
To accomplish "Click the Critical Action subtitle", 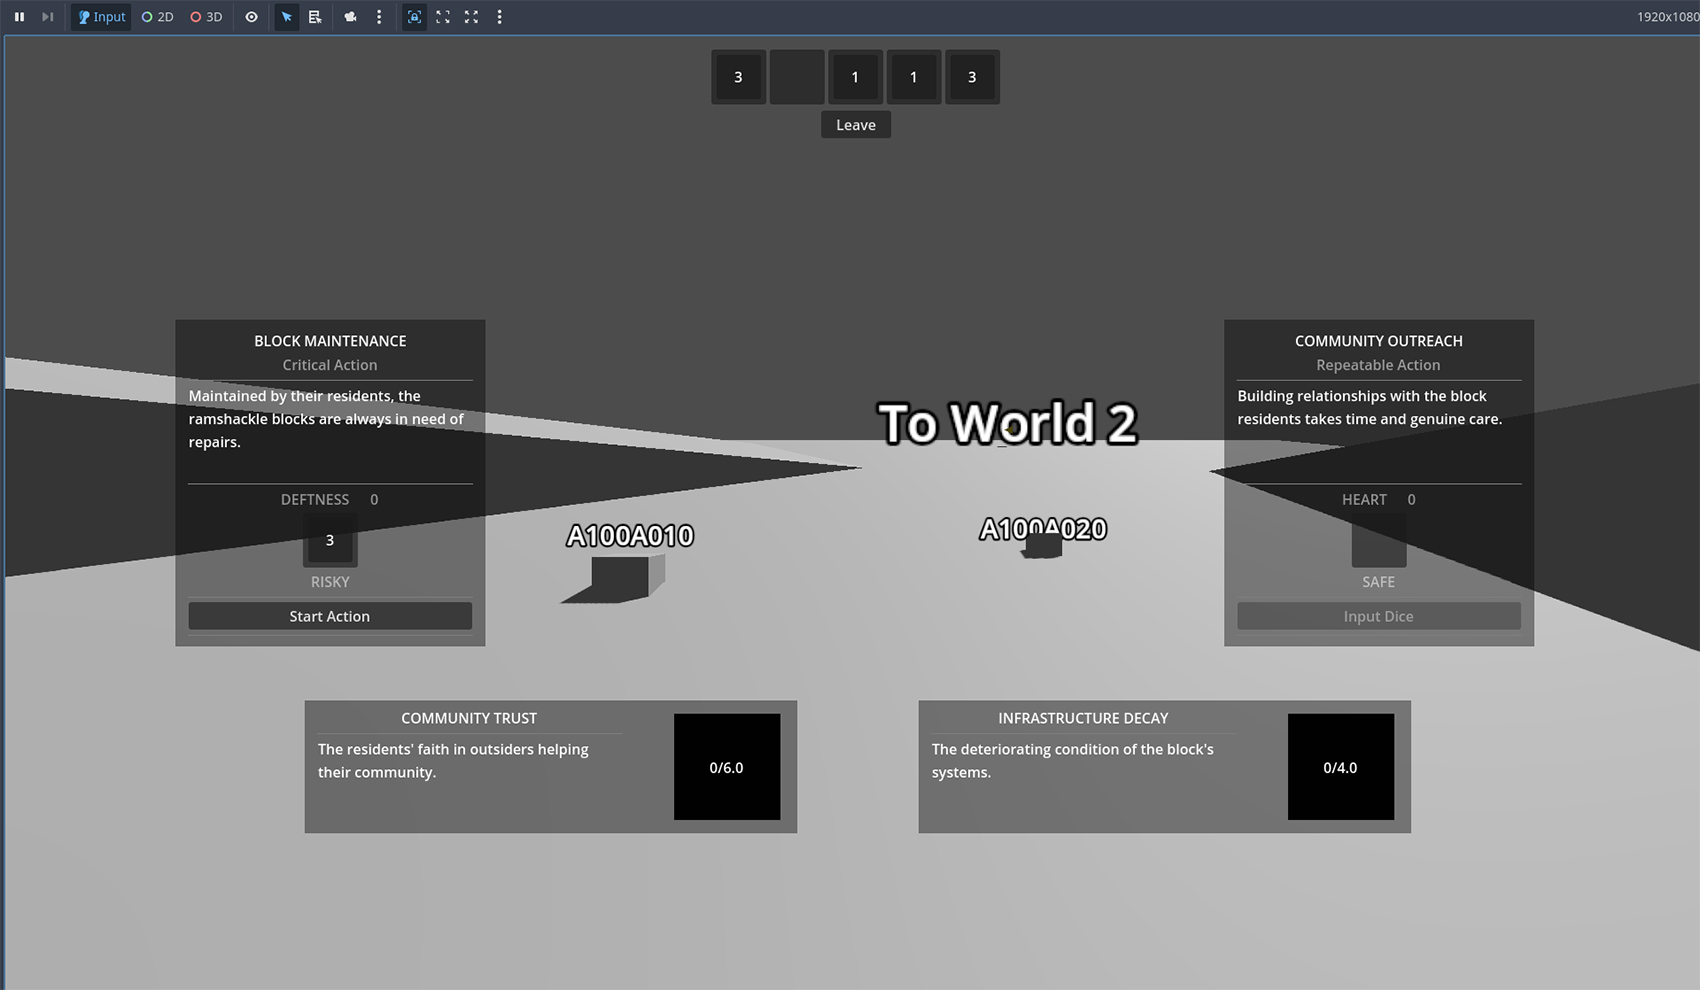I will (330, 365).
